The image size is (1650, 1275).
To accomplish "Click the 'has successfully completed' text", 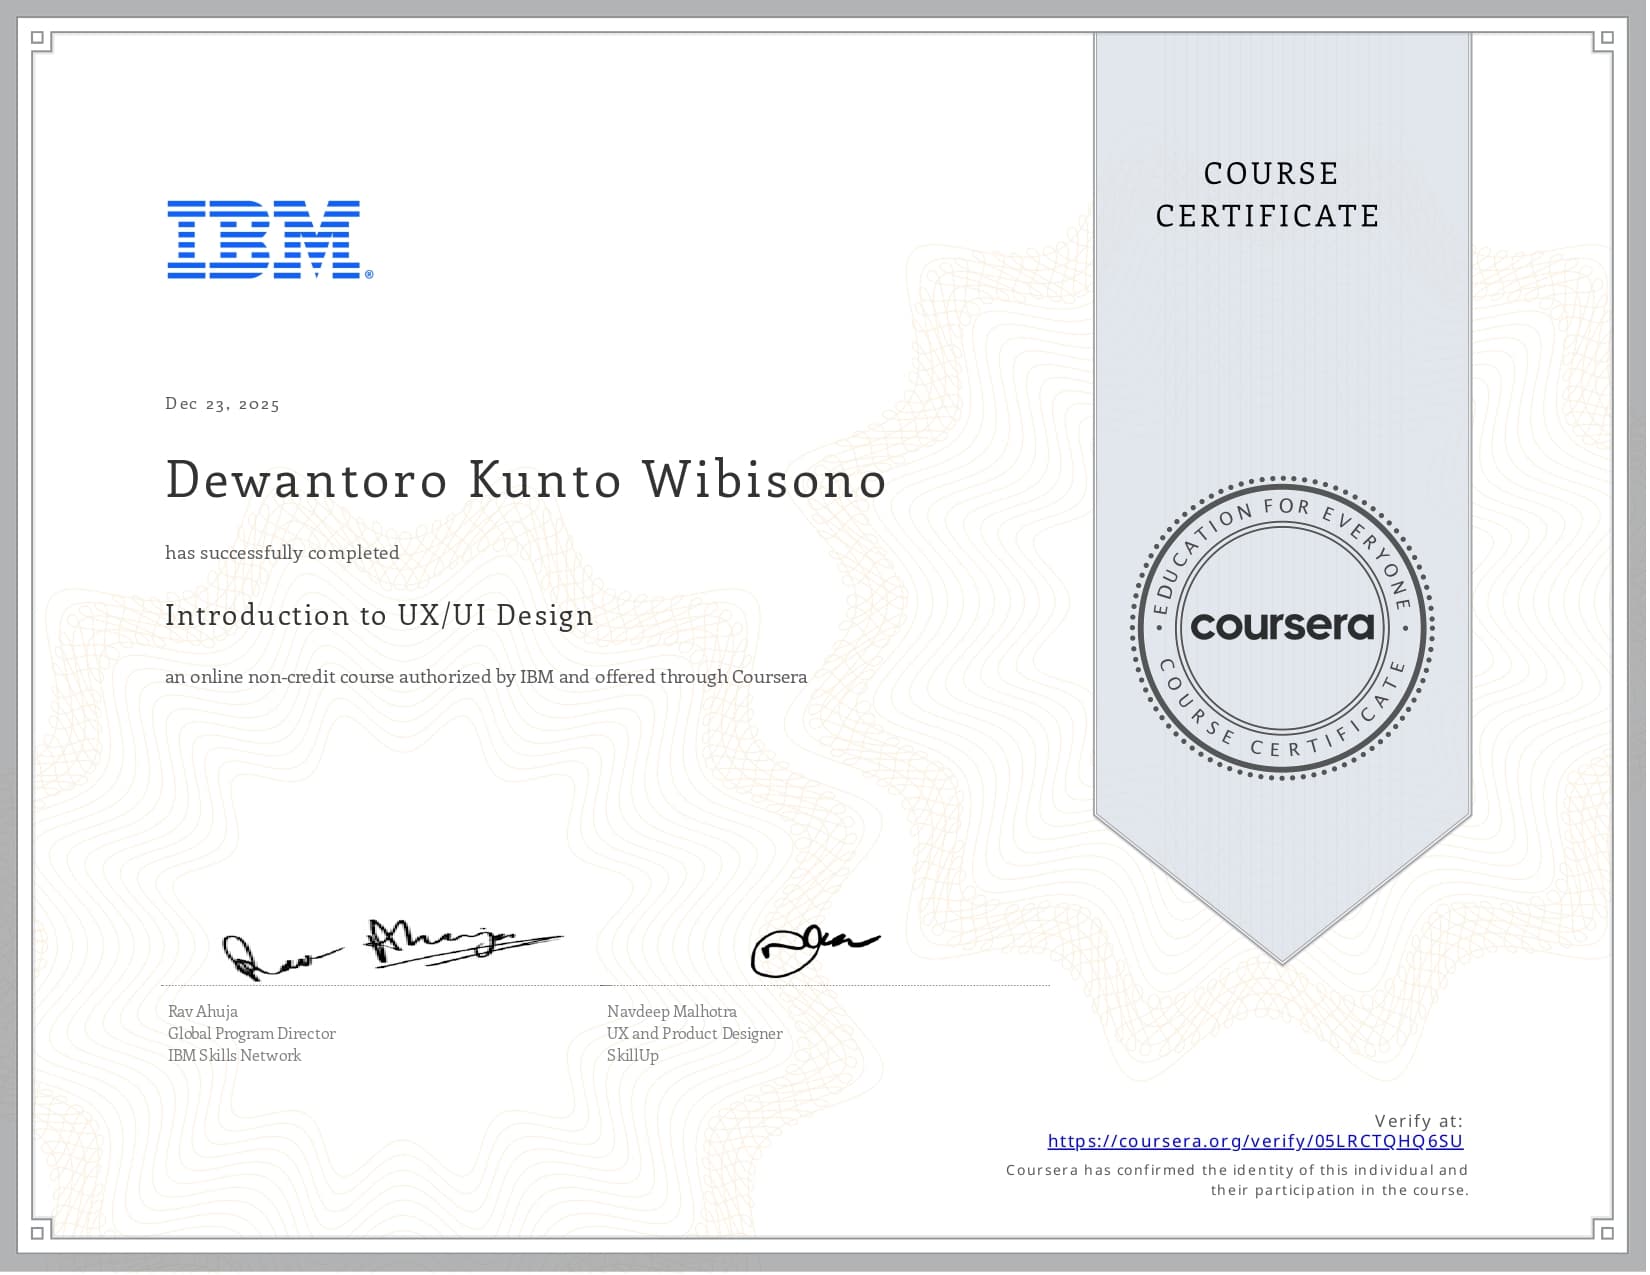I will (282, 553).
